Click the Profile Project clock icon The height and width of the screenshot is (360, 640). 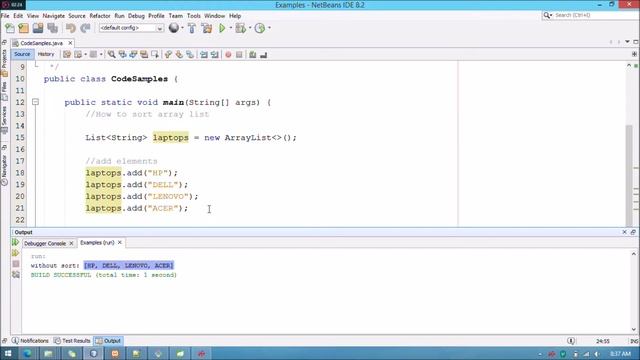pos(260,28)
